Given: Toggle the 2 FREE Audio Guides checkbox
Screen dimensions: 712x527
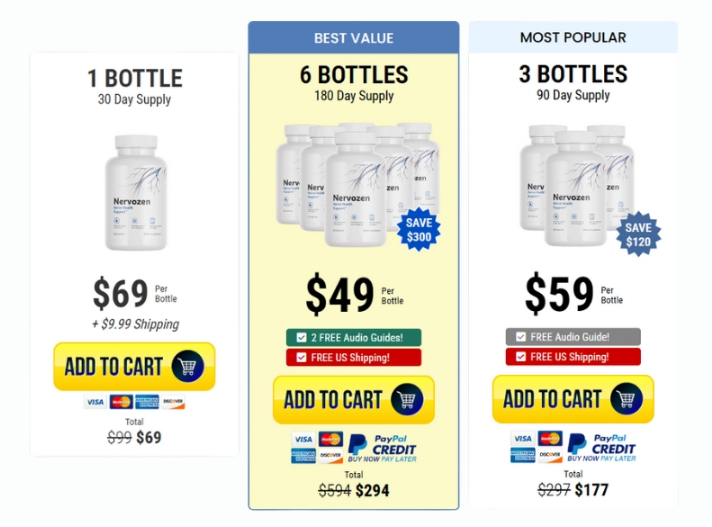Looking at the screenshot, I should click(x=301, y=338).
